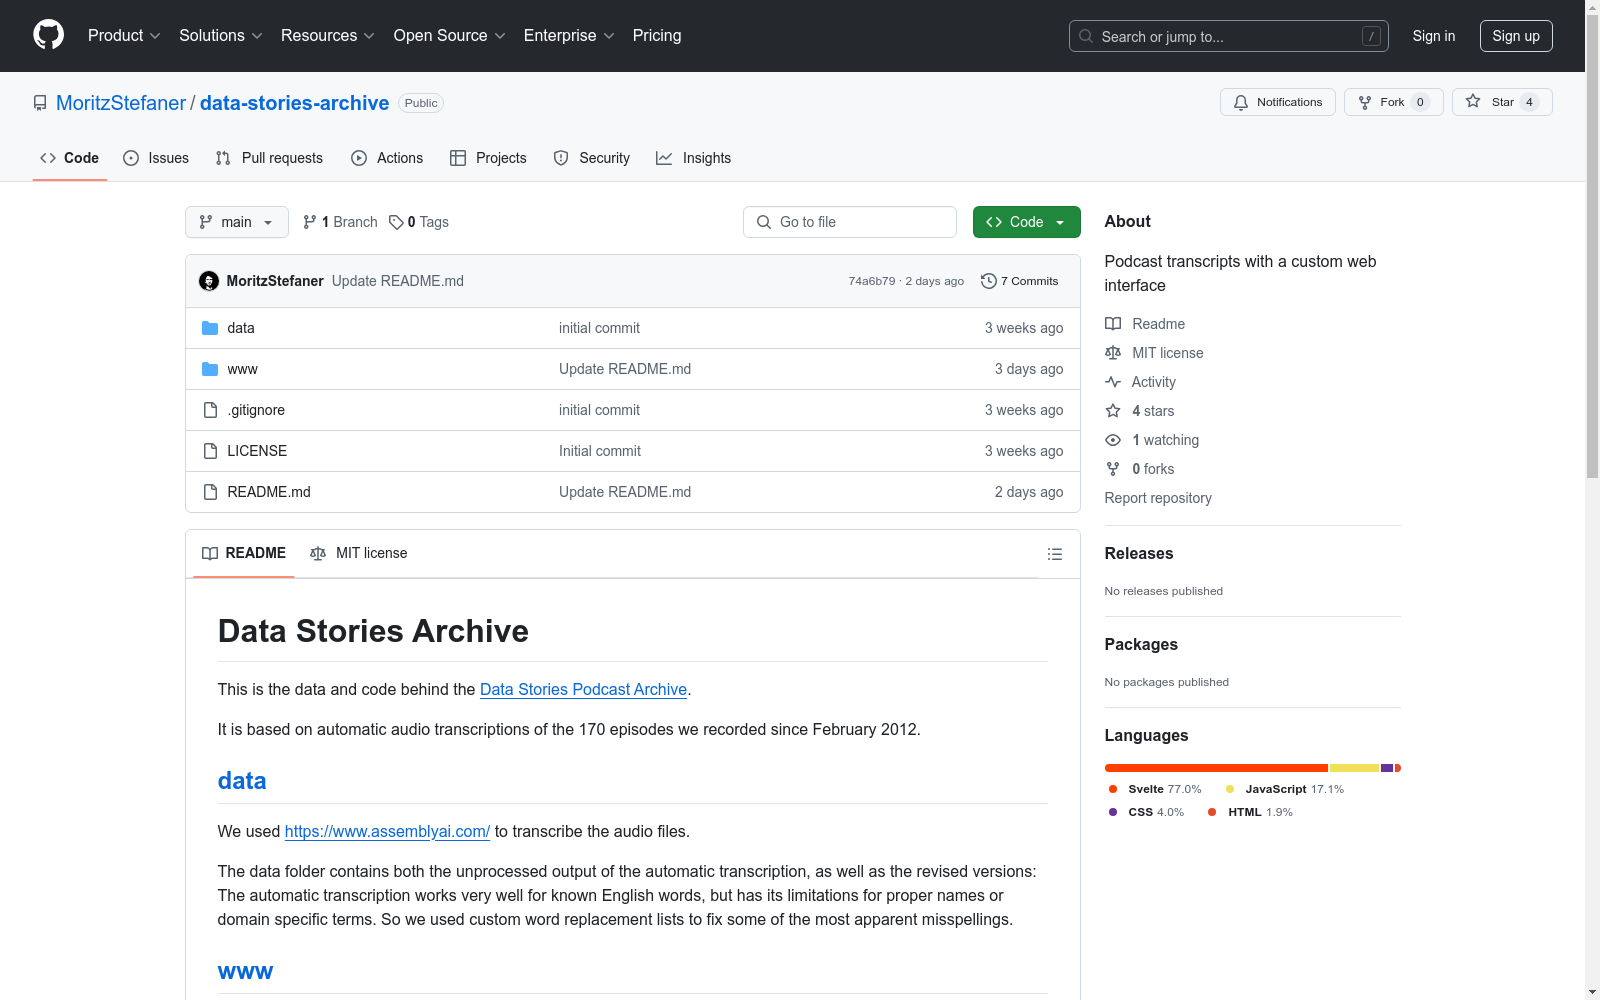
Task: Click the Notifications bell button
Action: [1277, 102]
